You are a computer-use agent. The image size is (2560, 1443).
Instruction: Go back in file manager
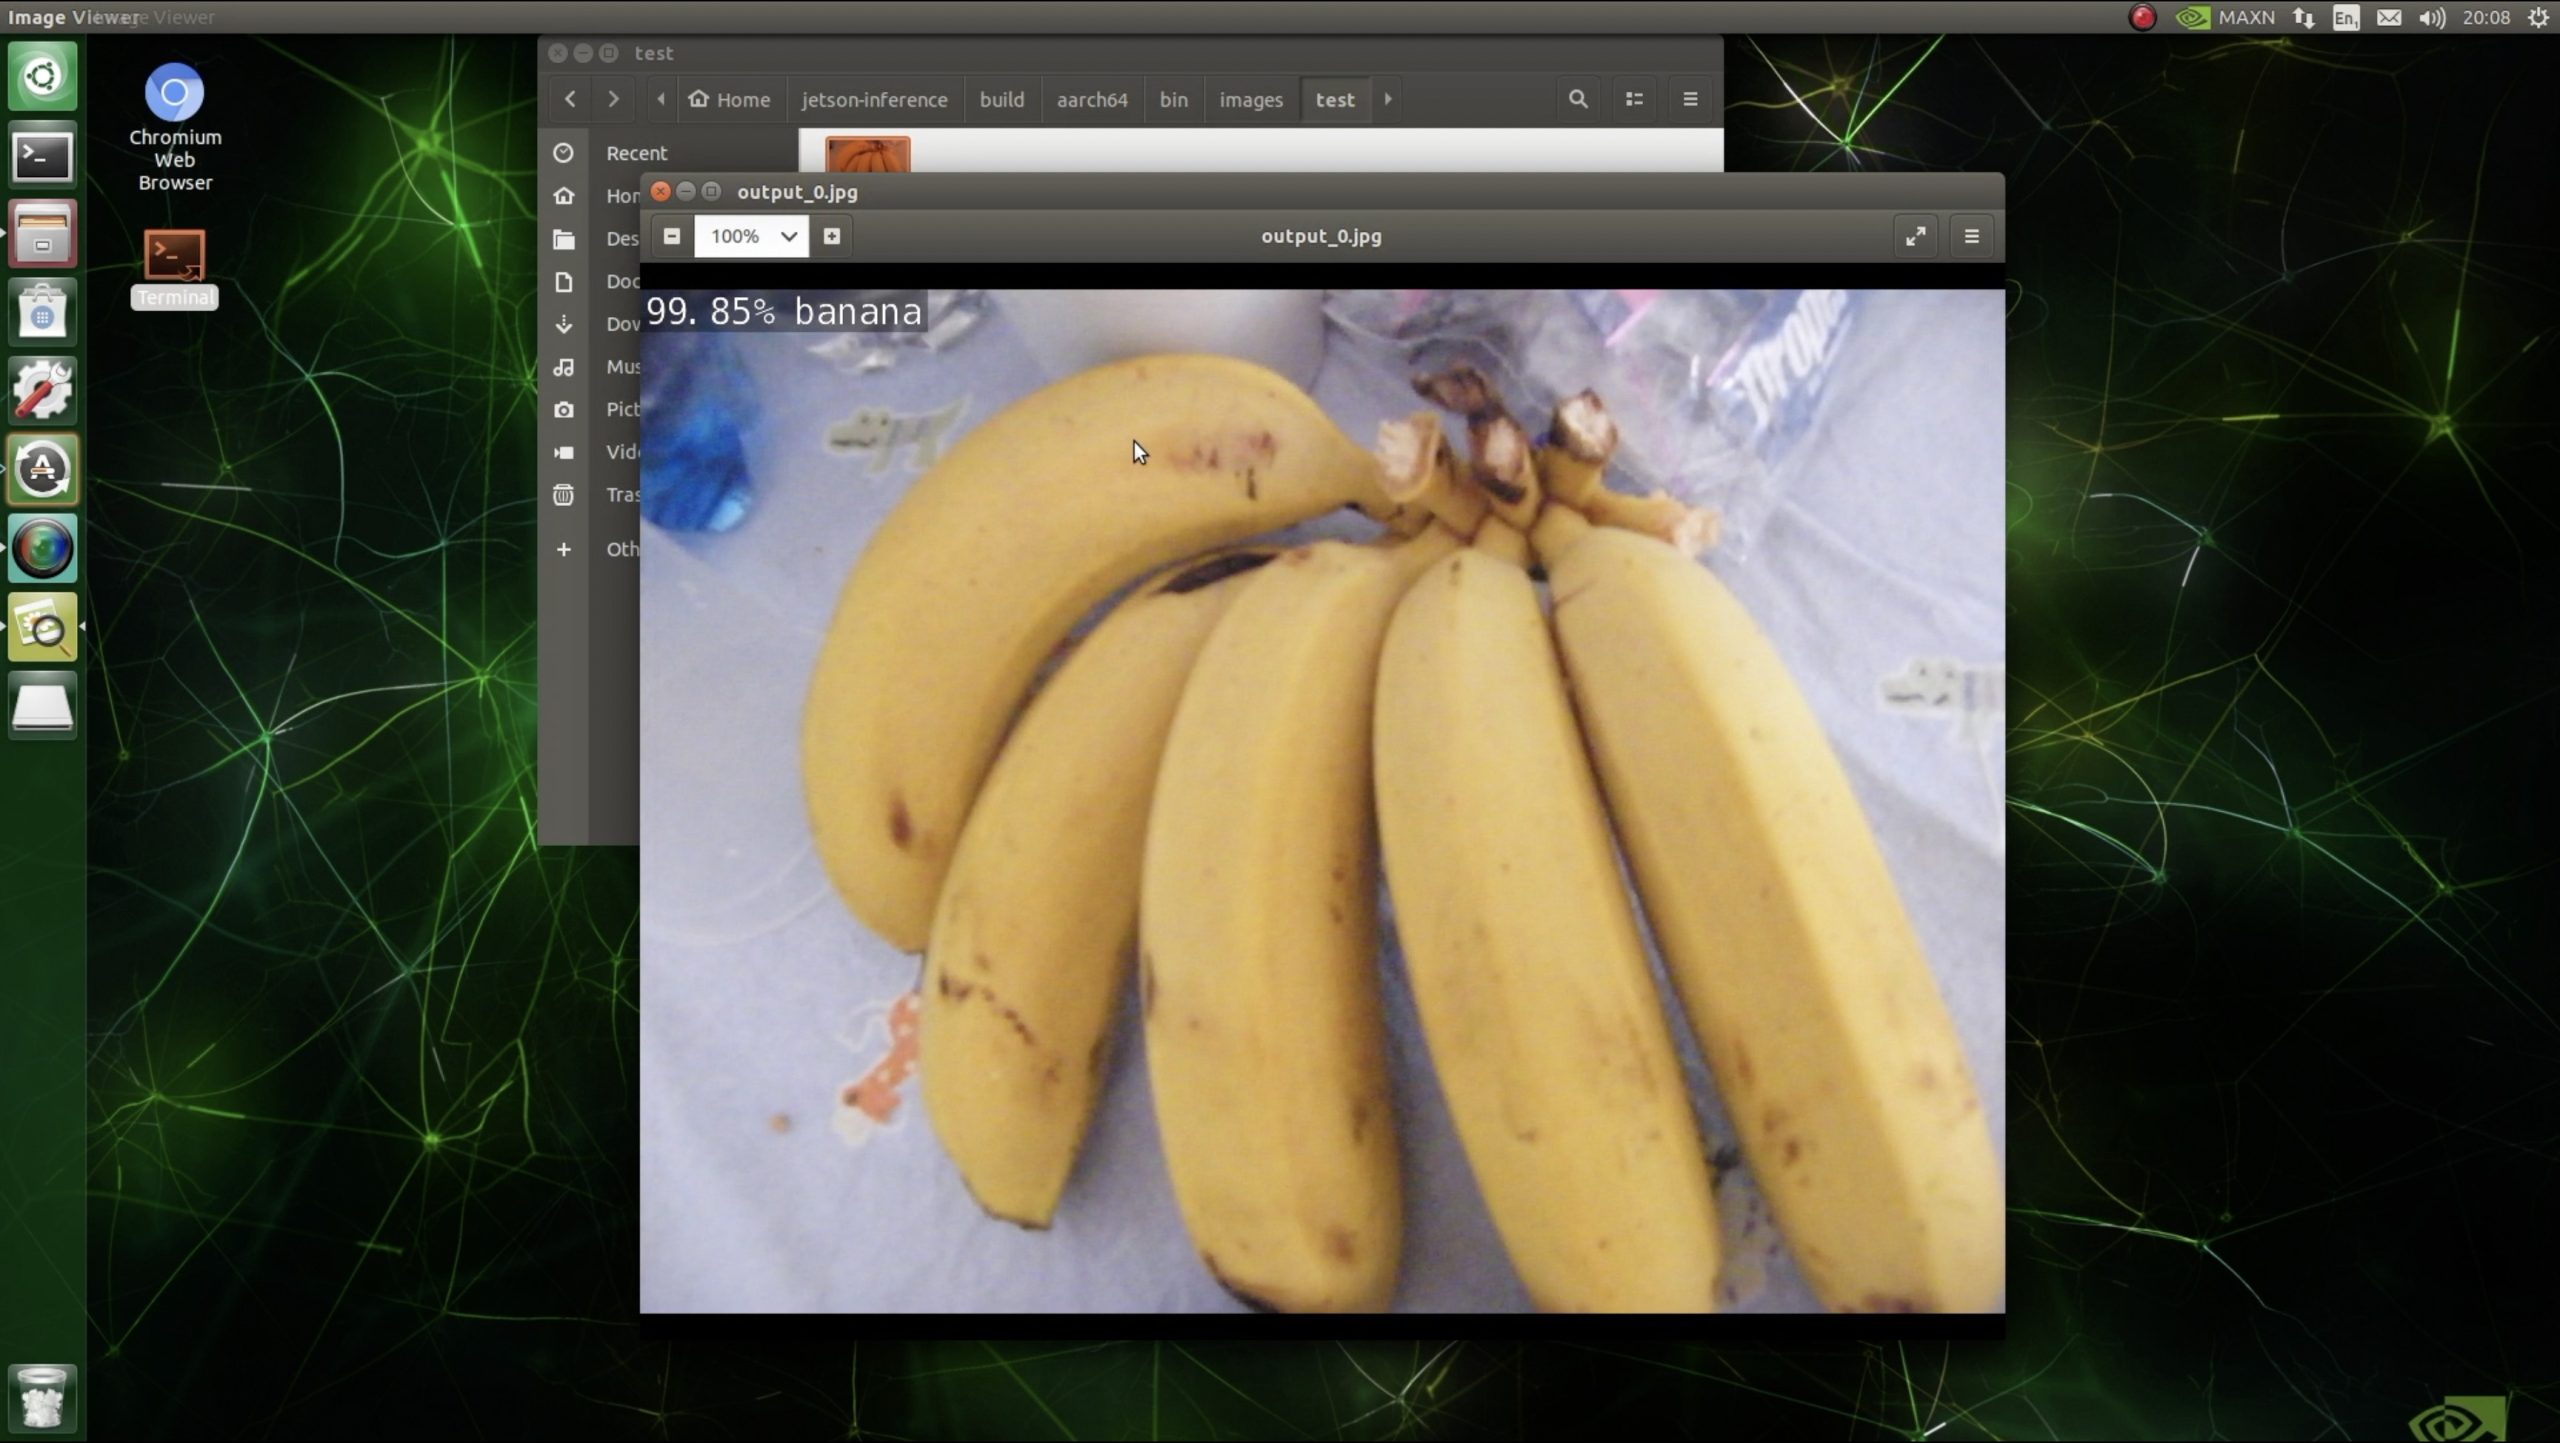point(570,99)
